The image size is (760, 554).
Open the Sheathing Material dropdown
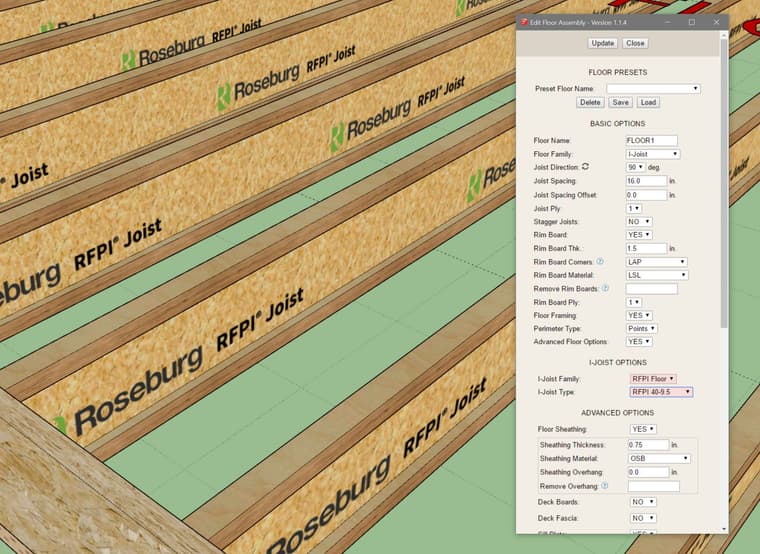click(x=657, y=458)
